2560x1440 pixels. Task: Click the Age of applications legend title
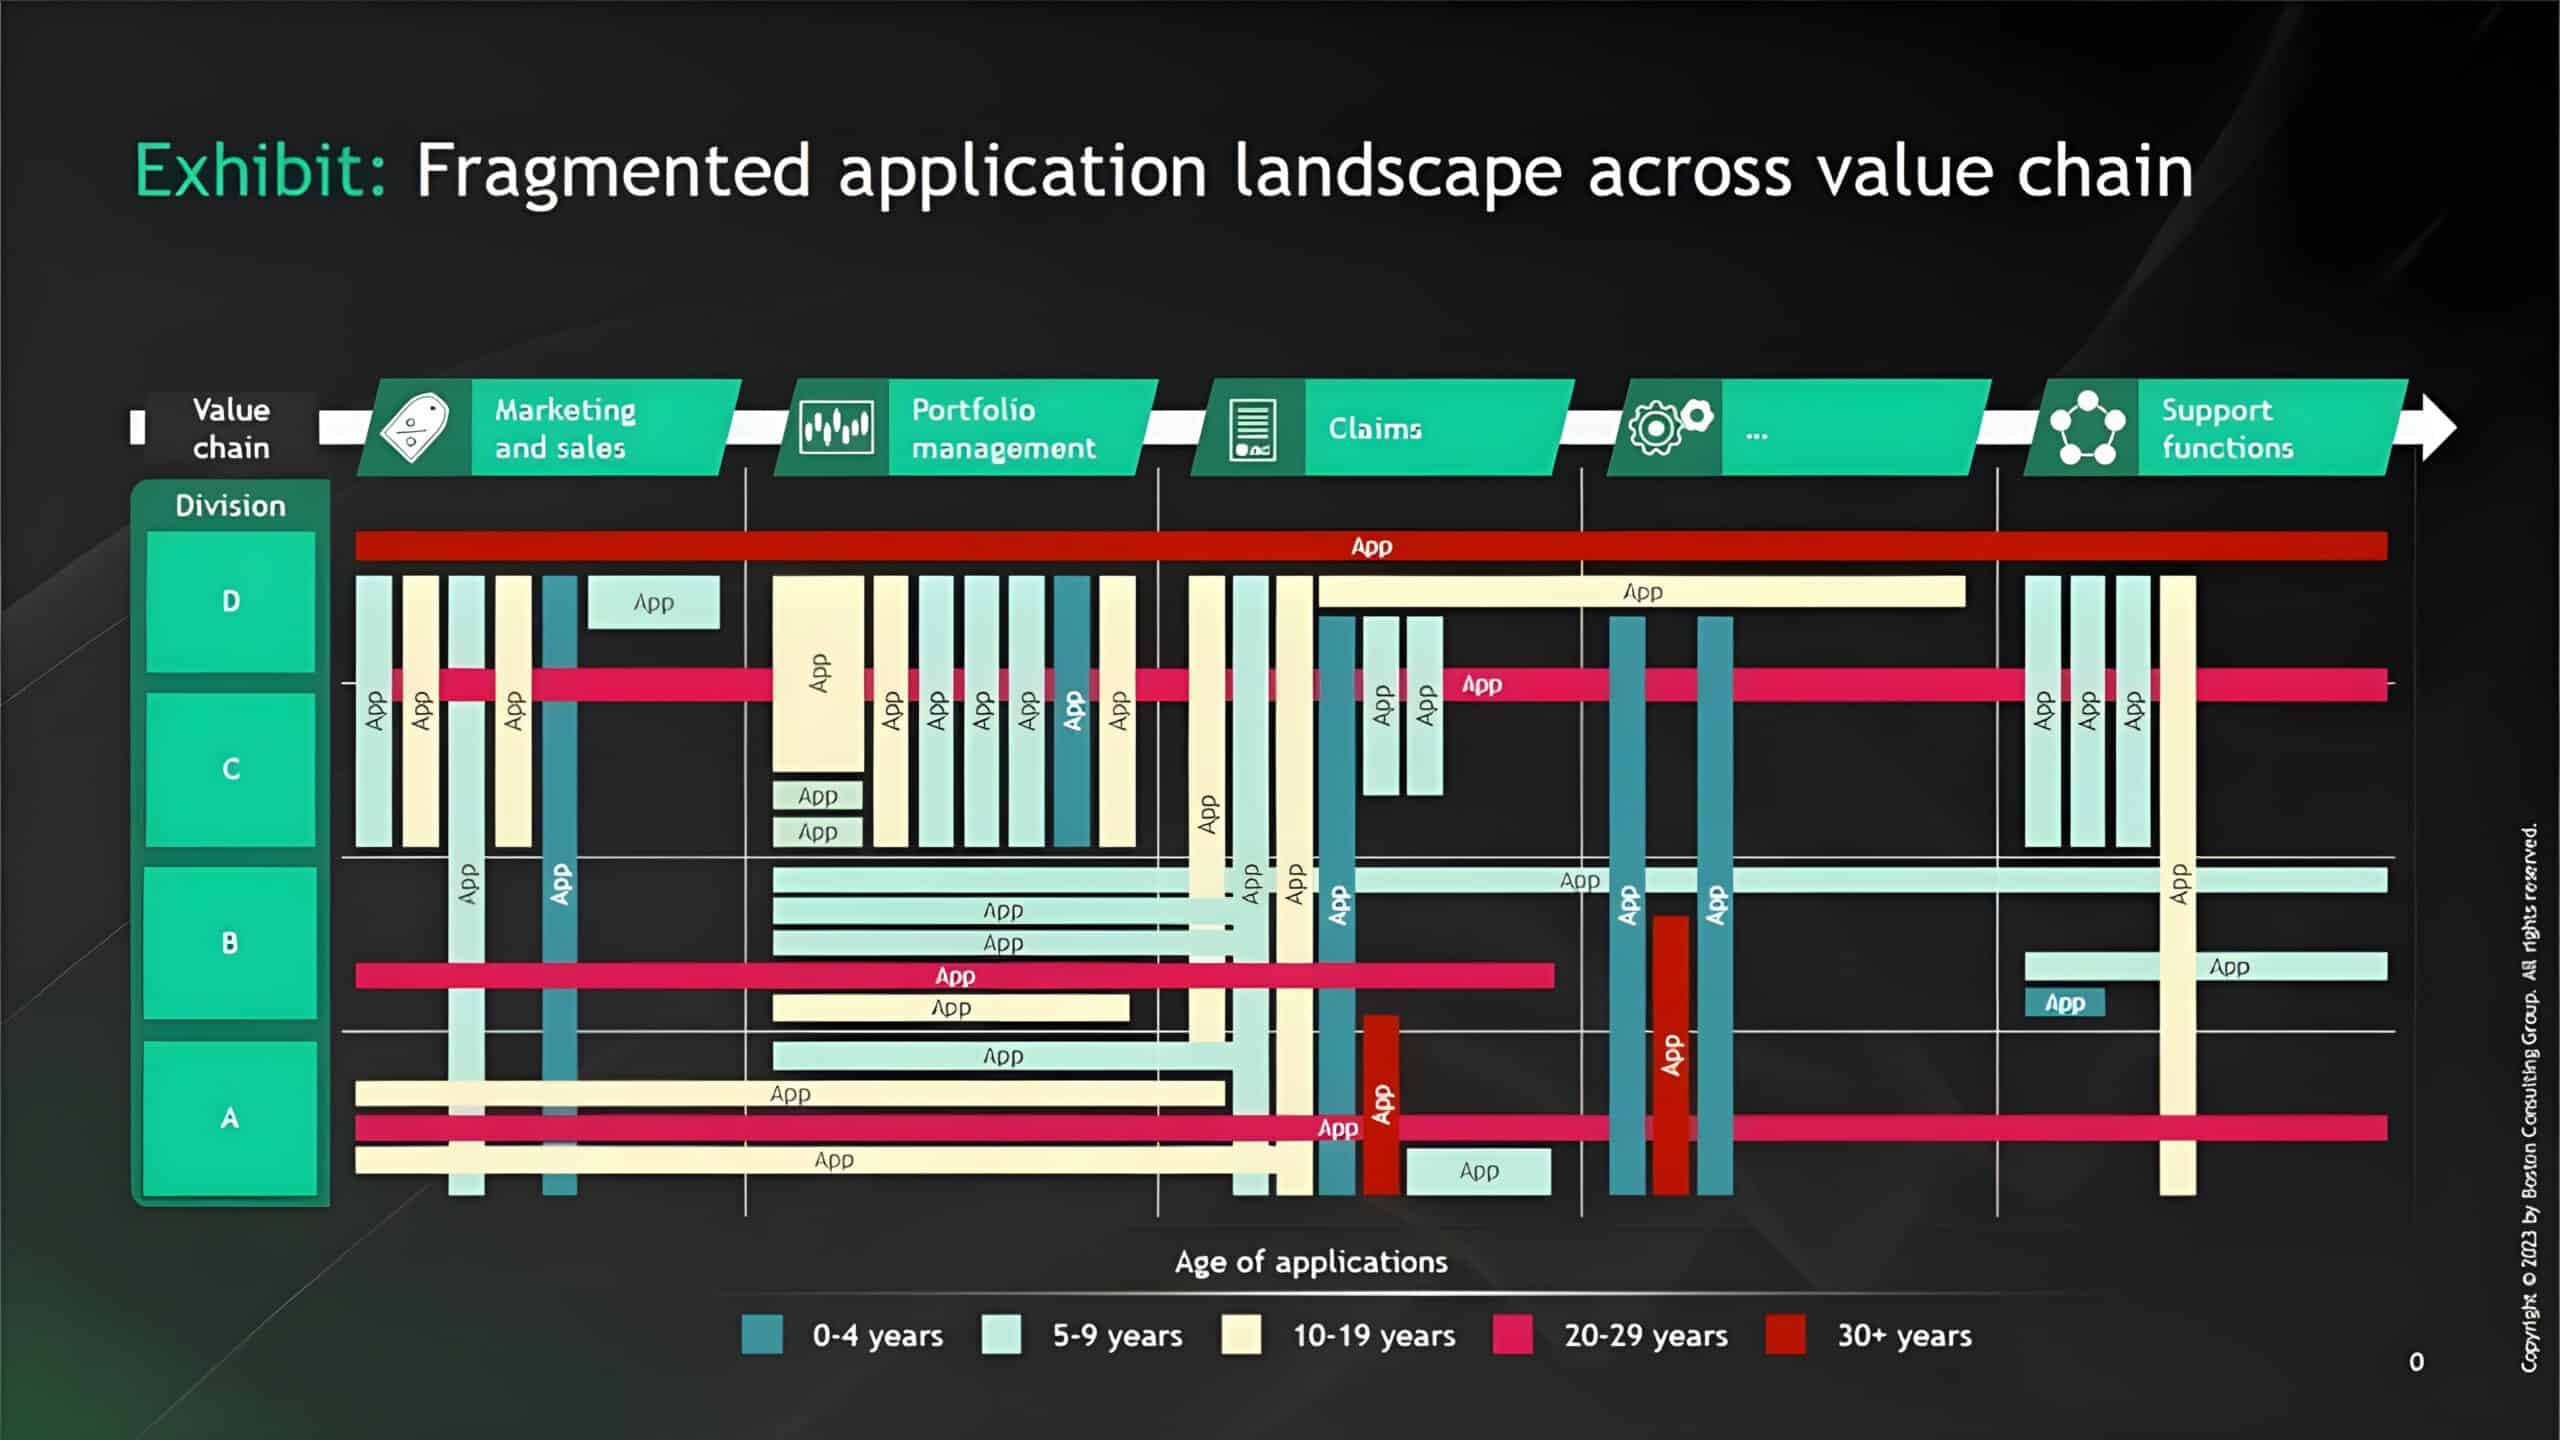point(1311,1262)
